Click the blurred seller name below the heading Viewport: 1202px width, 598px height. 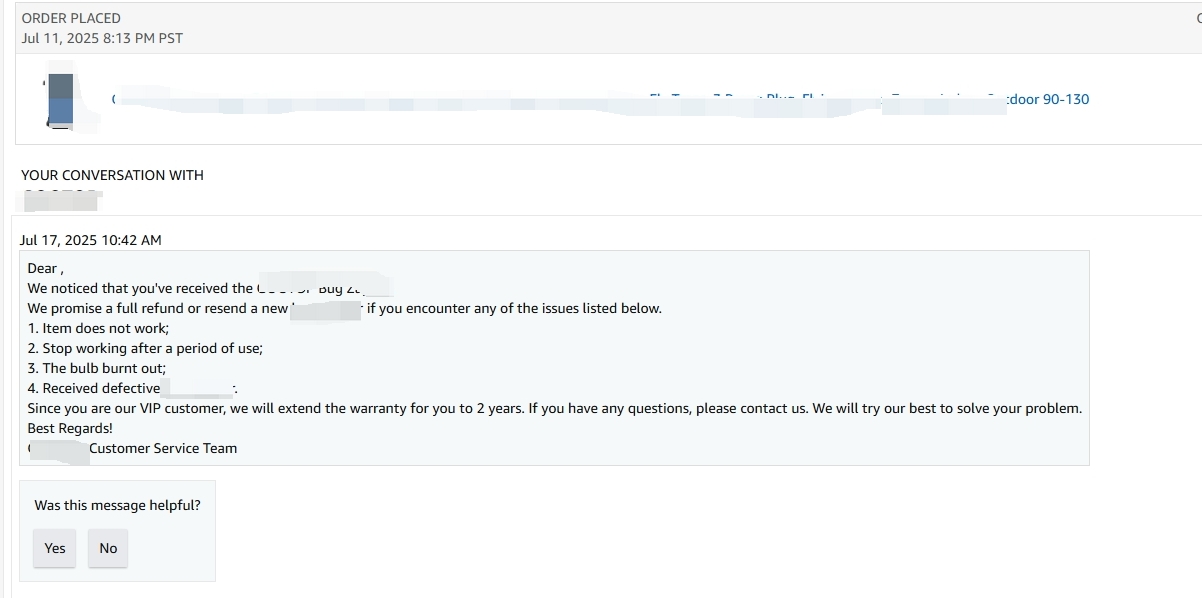coord(60,199)
